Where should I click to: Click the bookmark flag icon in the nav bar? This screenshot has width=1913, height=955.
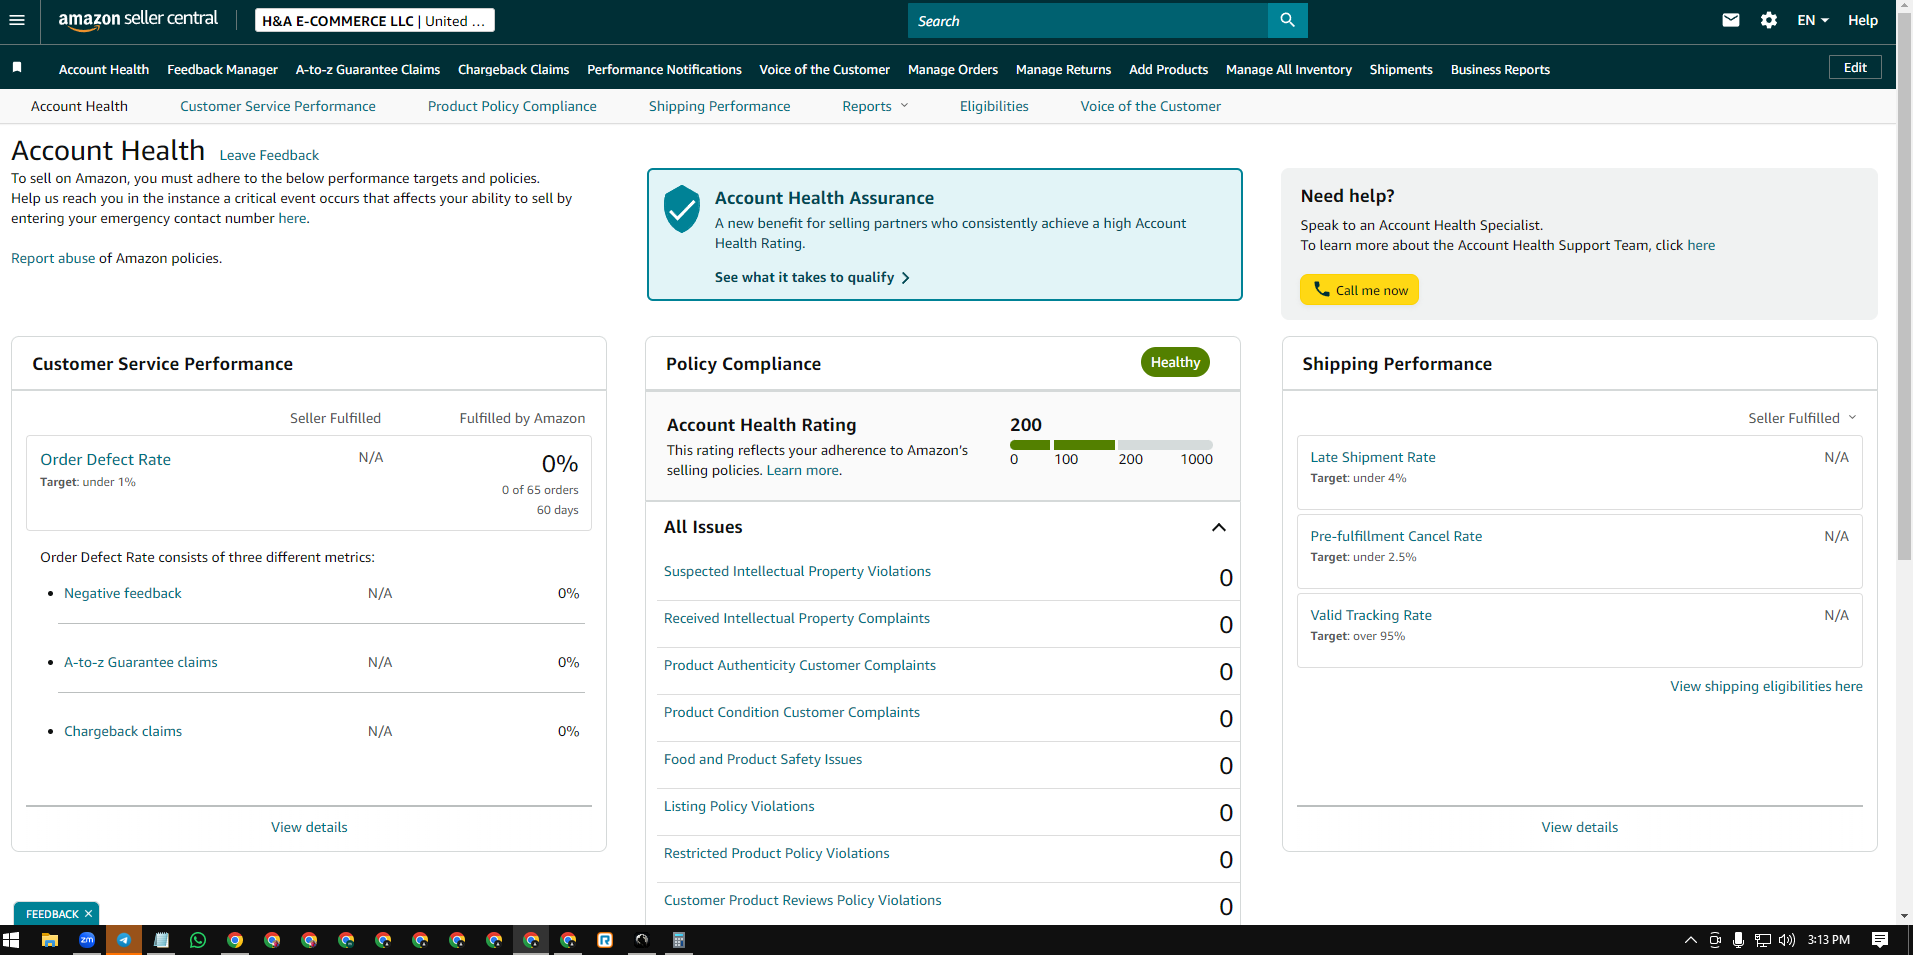pos(17,68)
